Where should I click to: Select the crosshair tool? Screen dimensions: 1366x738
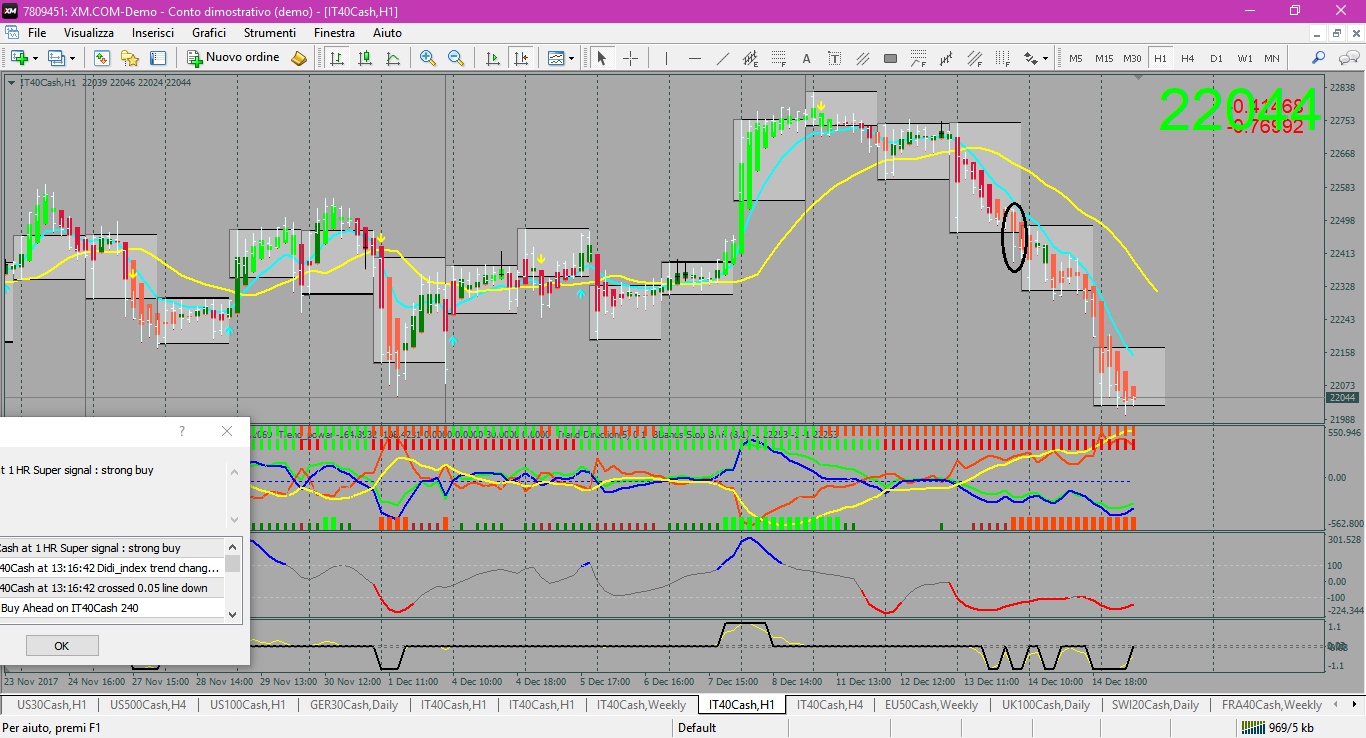pos(631,58)
